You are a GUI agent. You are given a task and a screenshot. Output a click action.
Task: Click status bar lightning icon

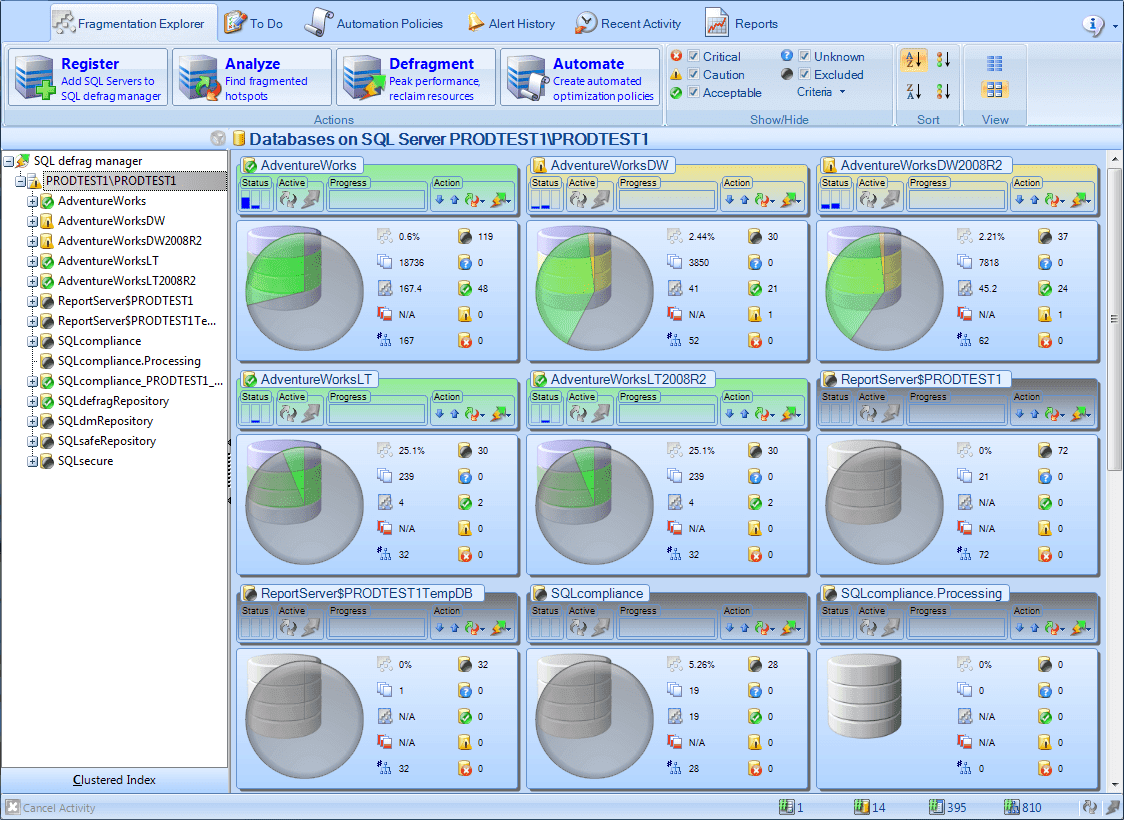tap(1112, 807)
